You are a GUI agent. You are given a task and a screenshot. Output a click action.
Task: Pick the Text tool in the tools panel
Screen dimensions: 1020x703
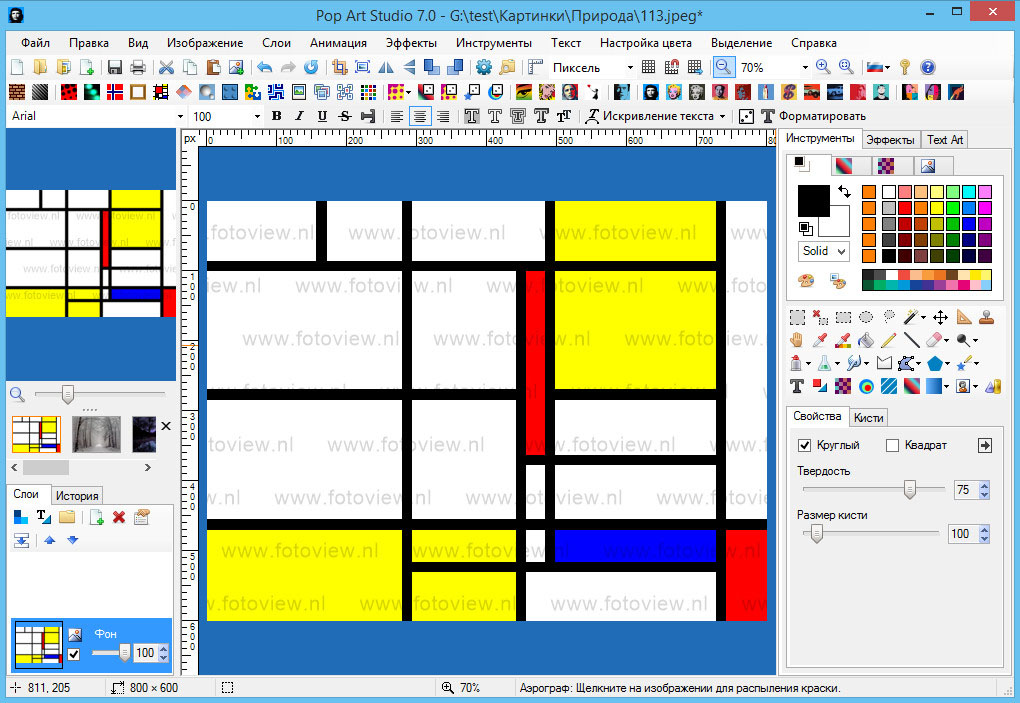[797, 386]
